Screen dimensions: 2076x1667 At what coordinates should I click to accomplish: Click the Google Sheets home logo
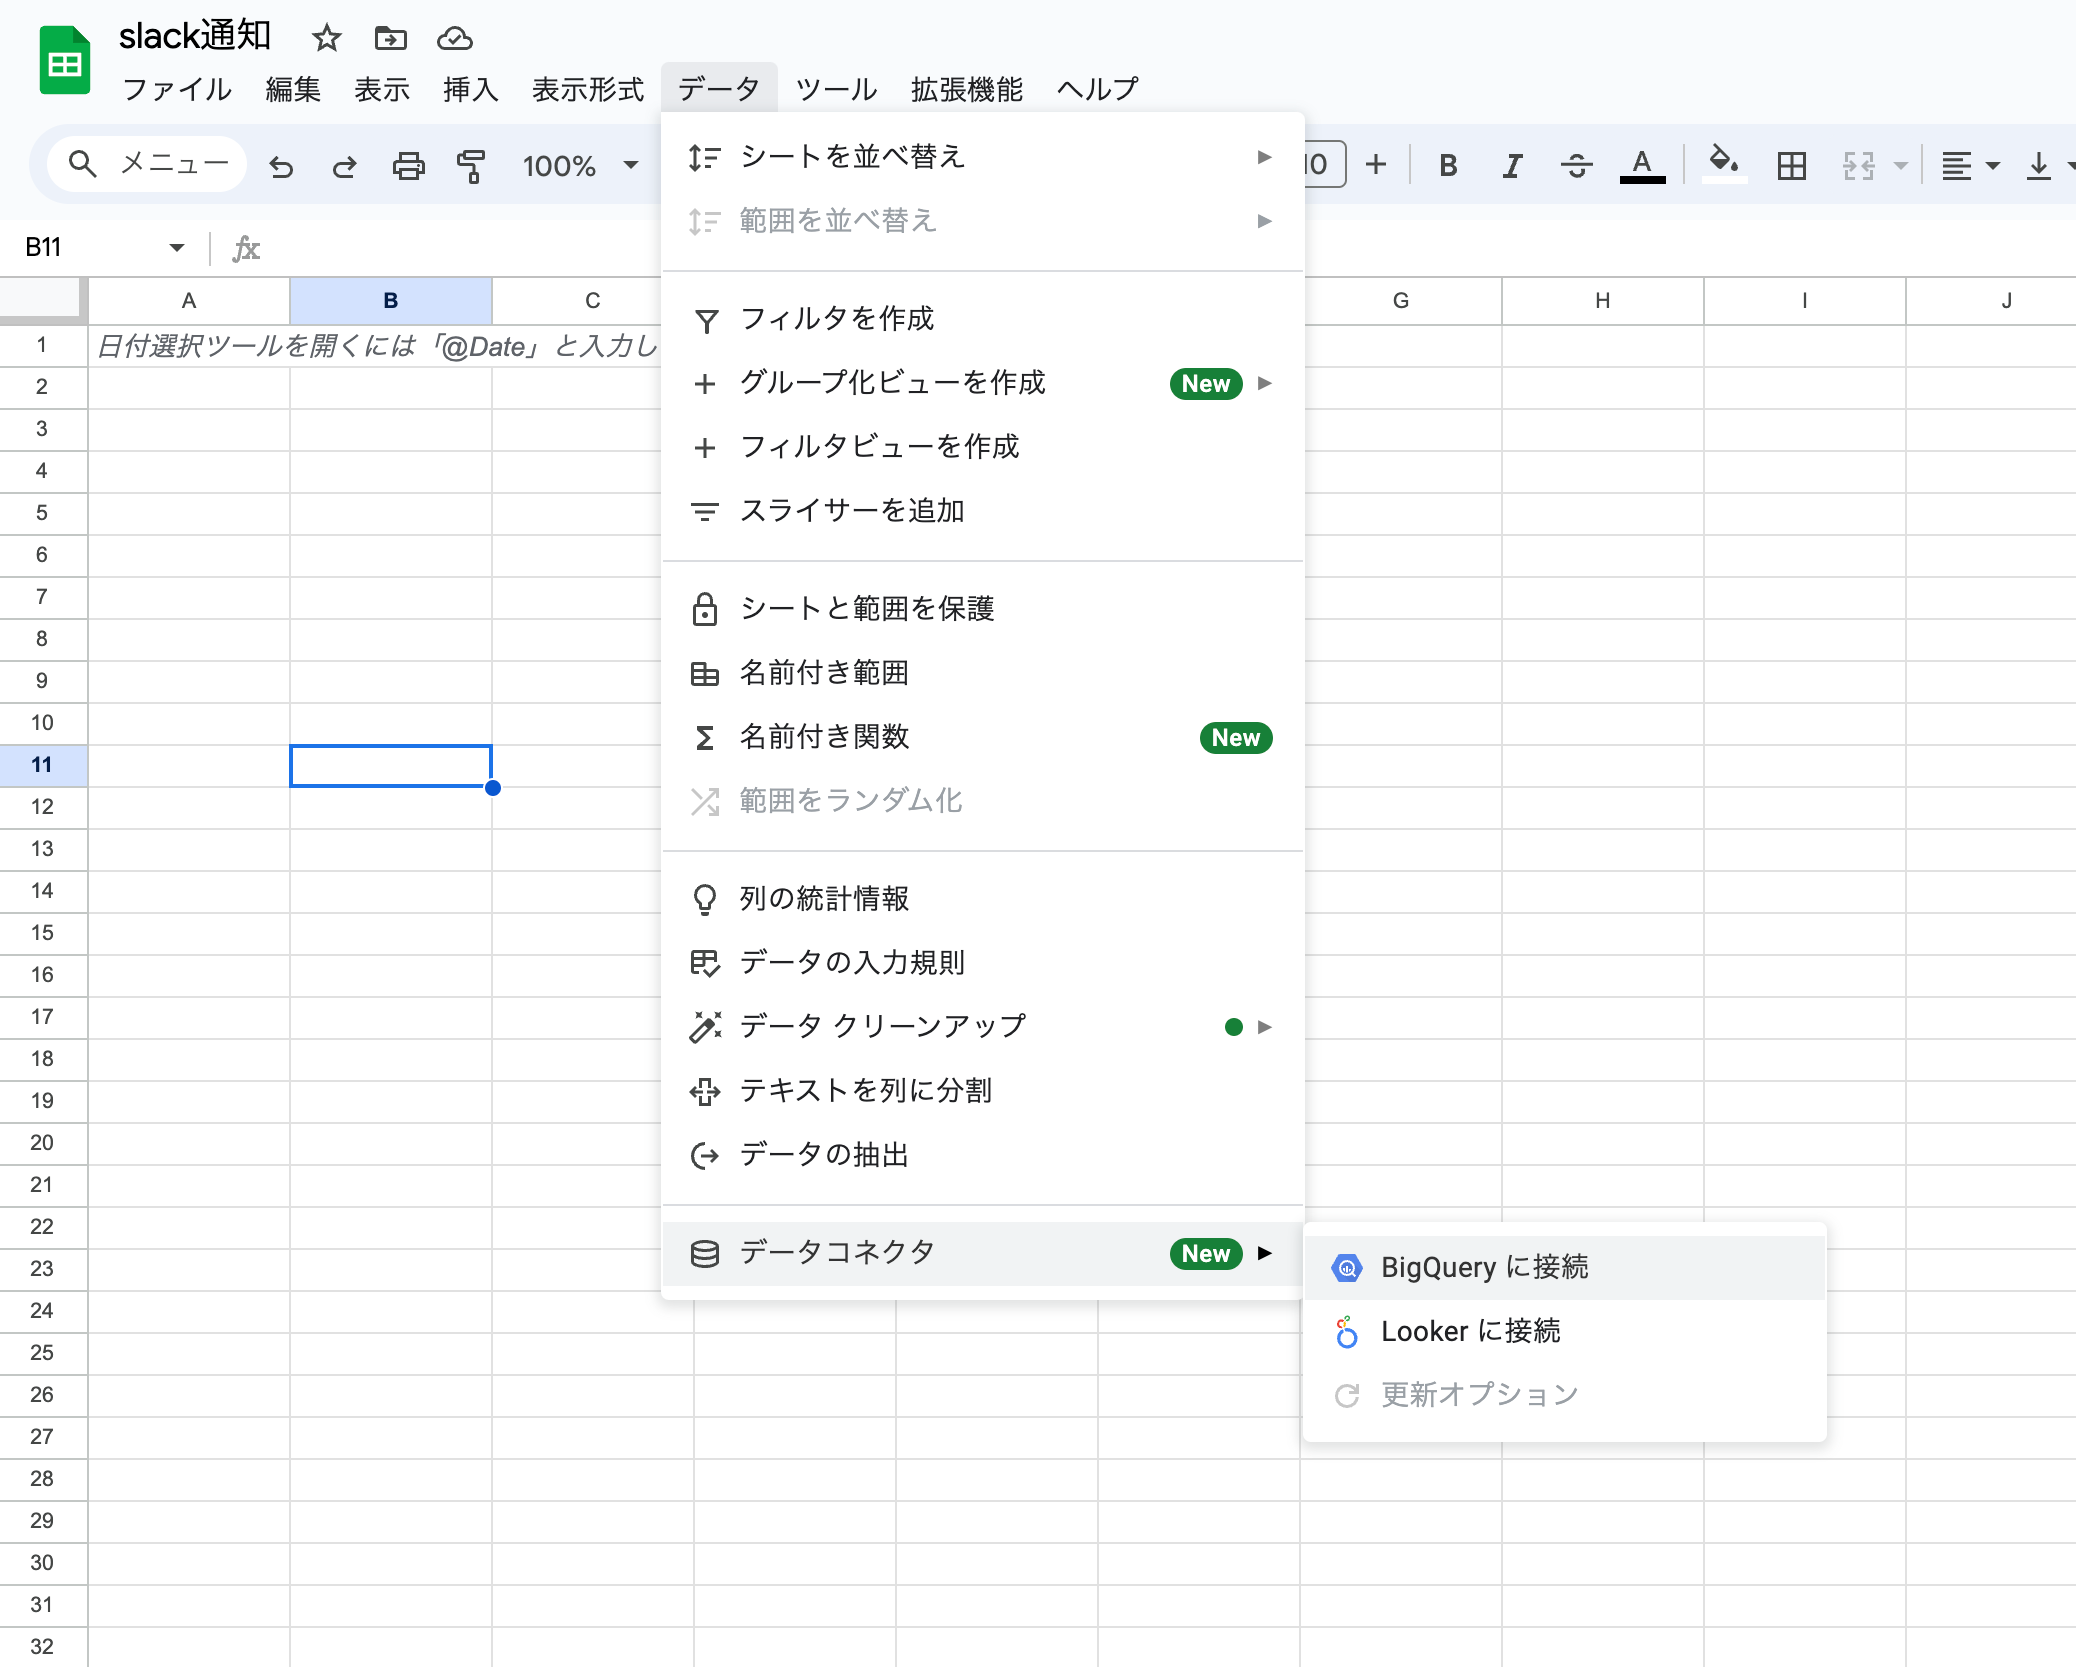(x=65, y=62)
